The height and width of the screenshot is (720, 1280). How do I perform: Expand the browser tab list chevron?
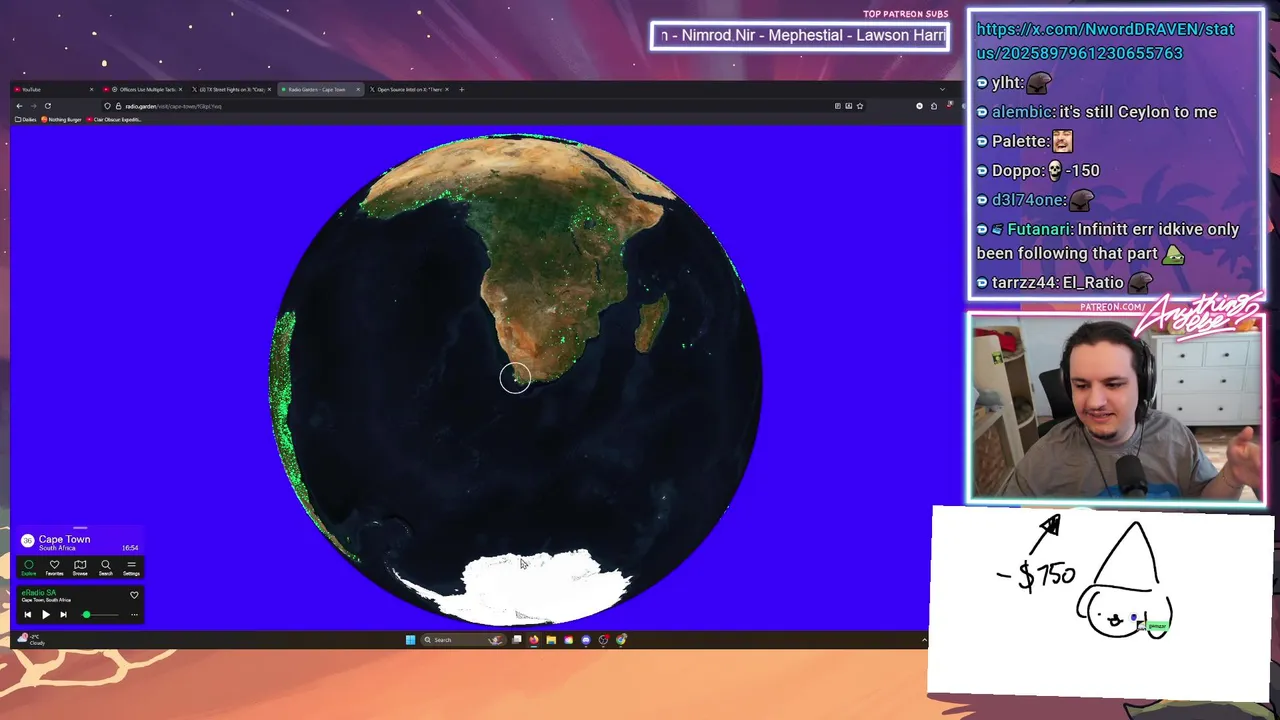click(x=942, y=89)
